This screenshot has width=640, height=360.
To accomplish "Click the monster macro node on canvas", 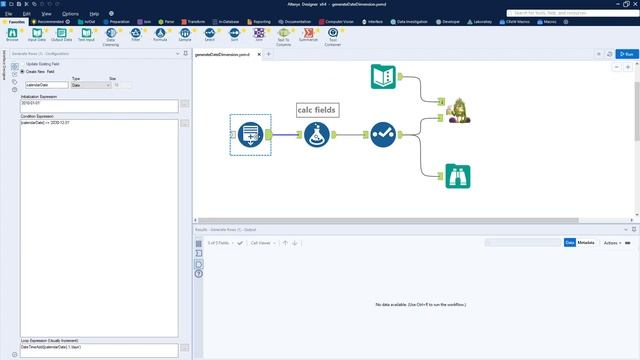I will [x=459, y=111].
